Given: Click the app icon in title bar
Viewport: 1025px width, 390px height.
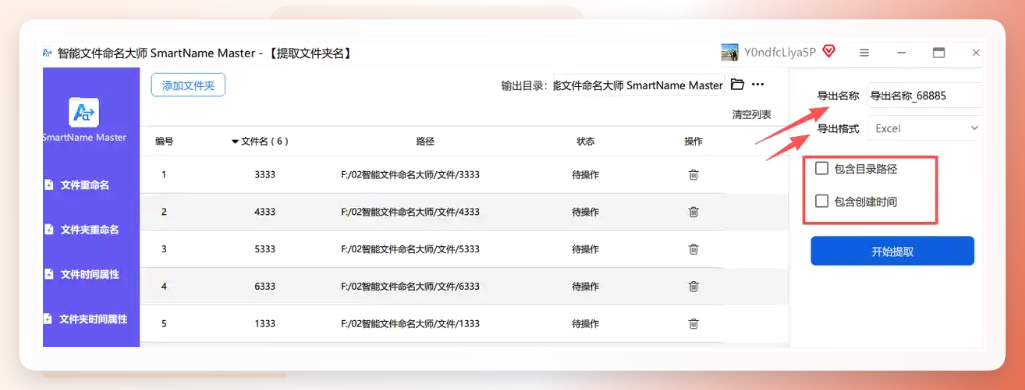Looking at the screenshot, I should (47, 53).
